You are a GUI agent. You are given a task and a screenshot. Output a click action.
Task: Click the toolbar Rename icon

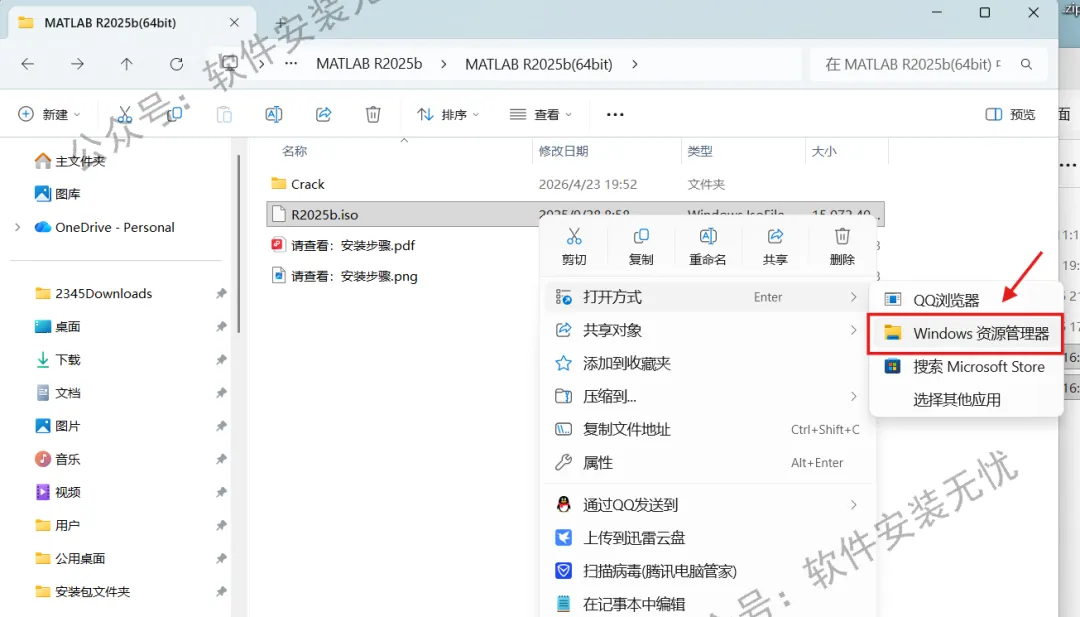coord(273,114)
